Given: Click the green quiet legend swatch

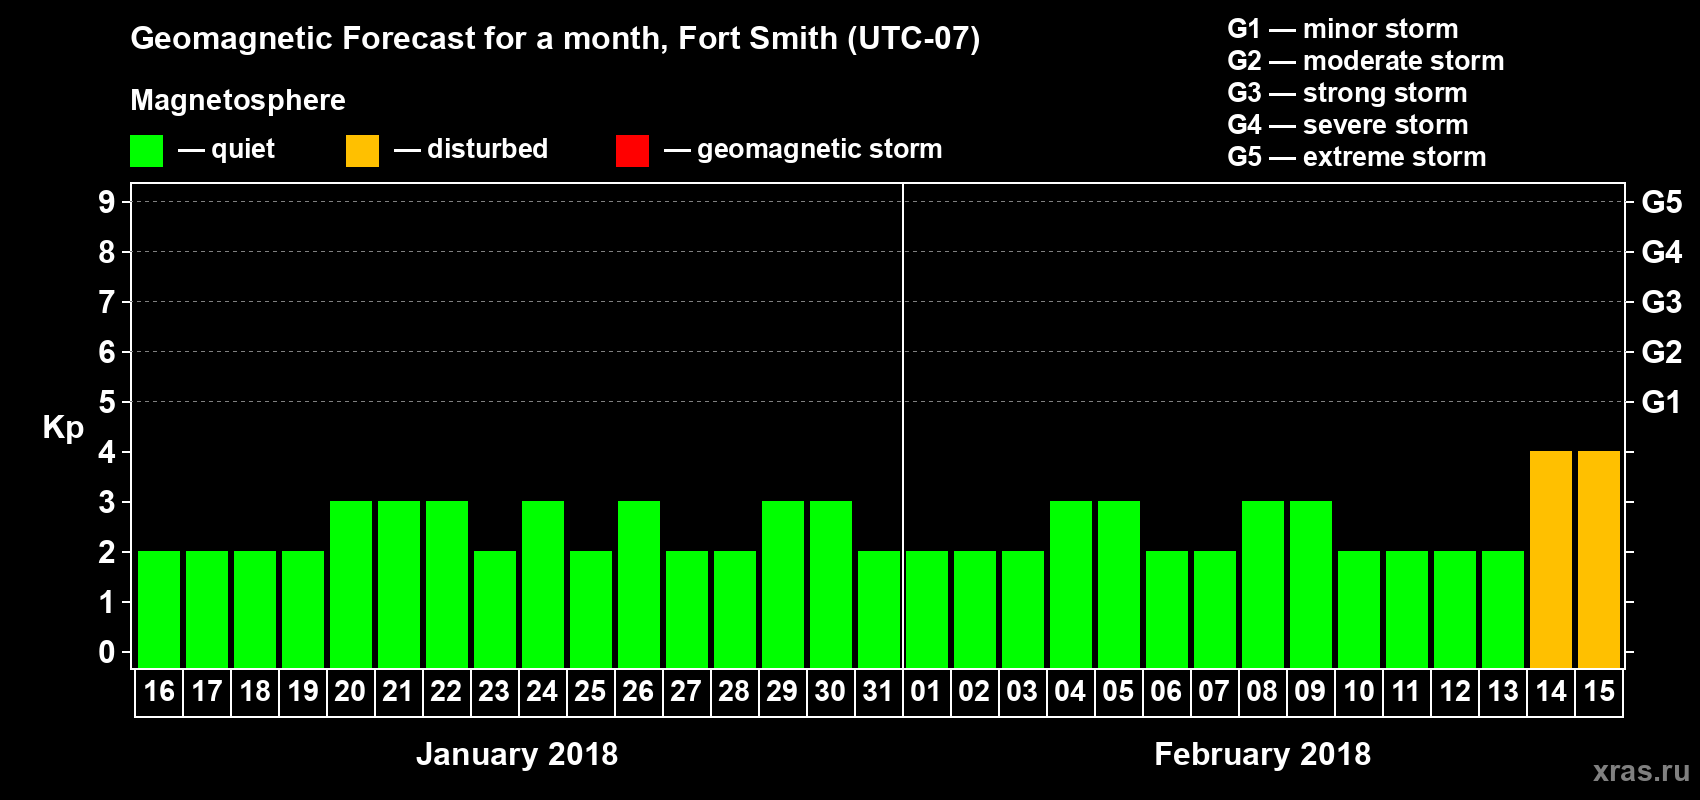Looking at the screenshot, I should coord(146,151).
